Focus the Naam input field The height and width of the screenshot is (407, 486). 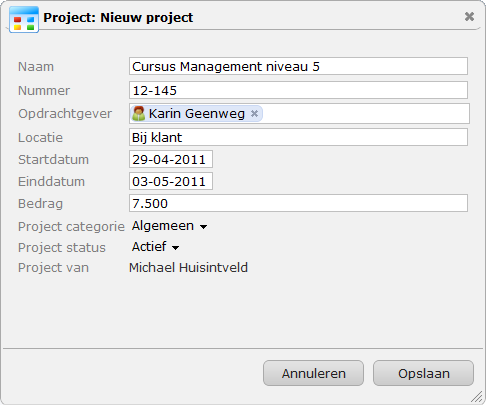(298, 66)
